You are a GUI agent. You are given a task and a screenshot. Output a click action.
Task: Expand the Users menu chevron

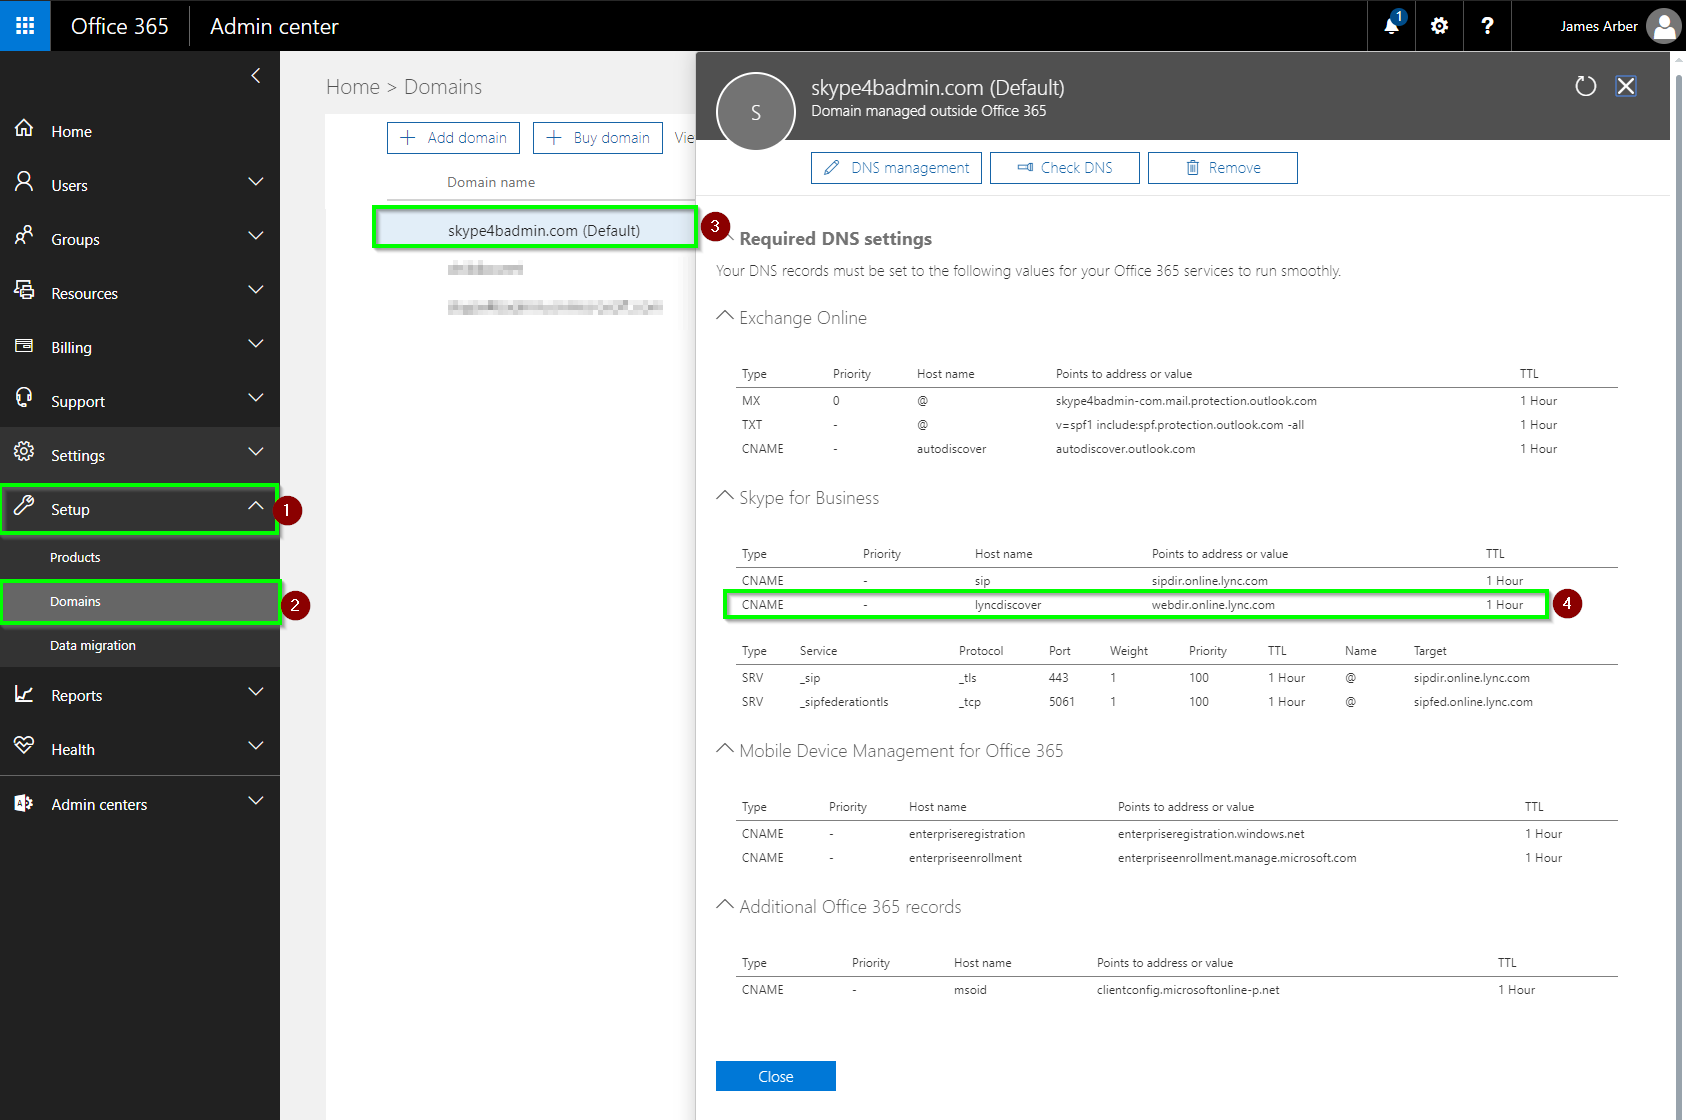coord(256,183)
